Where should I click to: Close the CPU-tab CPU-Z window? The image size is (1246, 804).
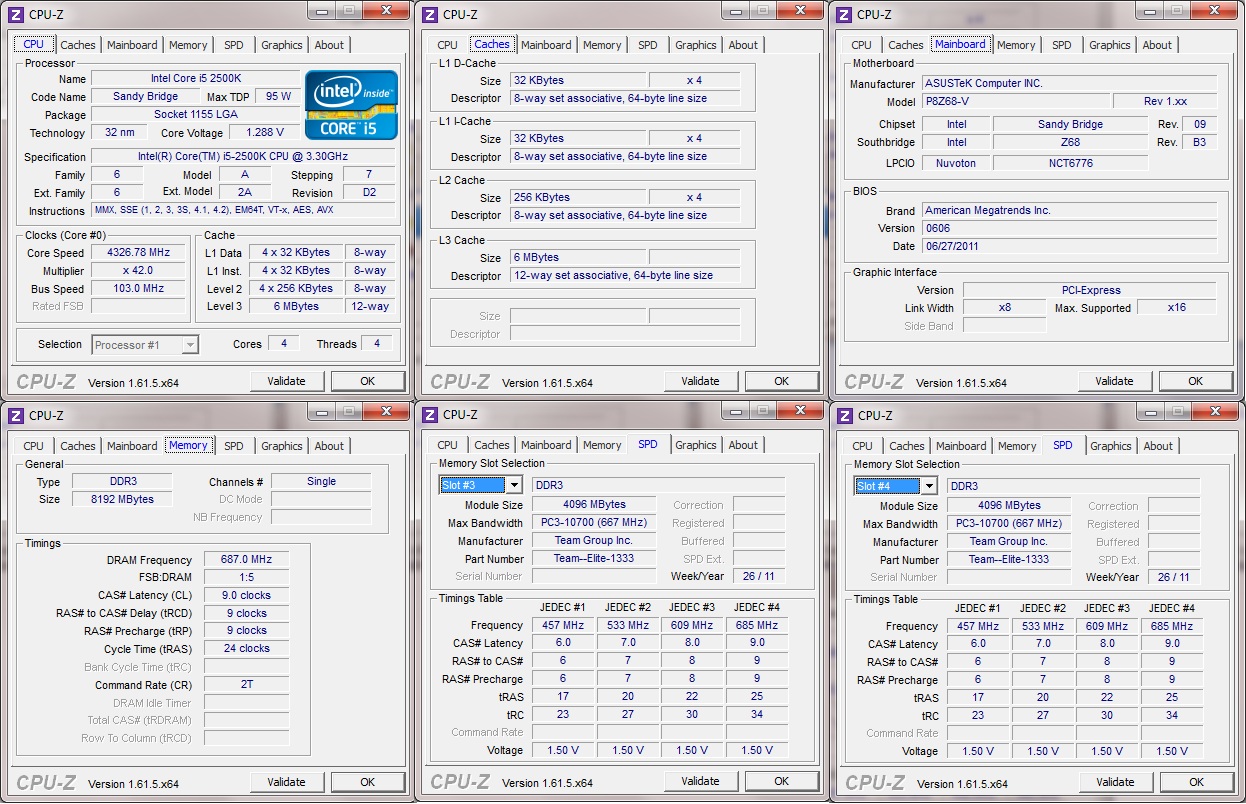pos(385,11)
